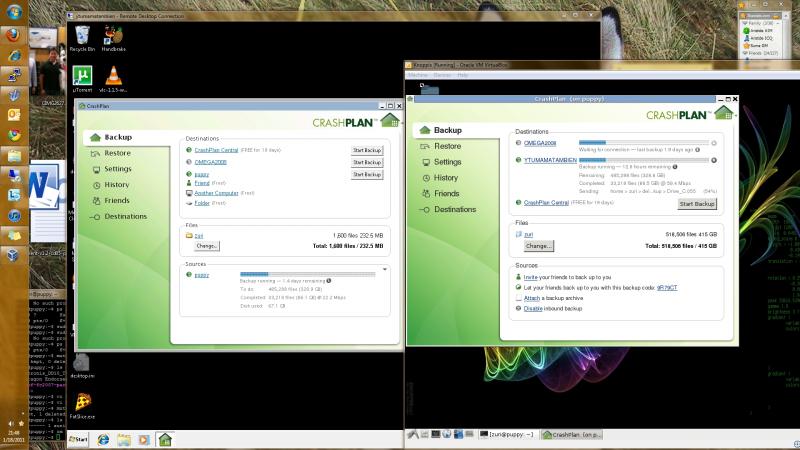This screenshot has width=800, height=450.
Task: Open the Machine menu in VirtualBox
Action: (417, 75)
